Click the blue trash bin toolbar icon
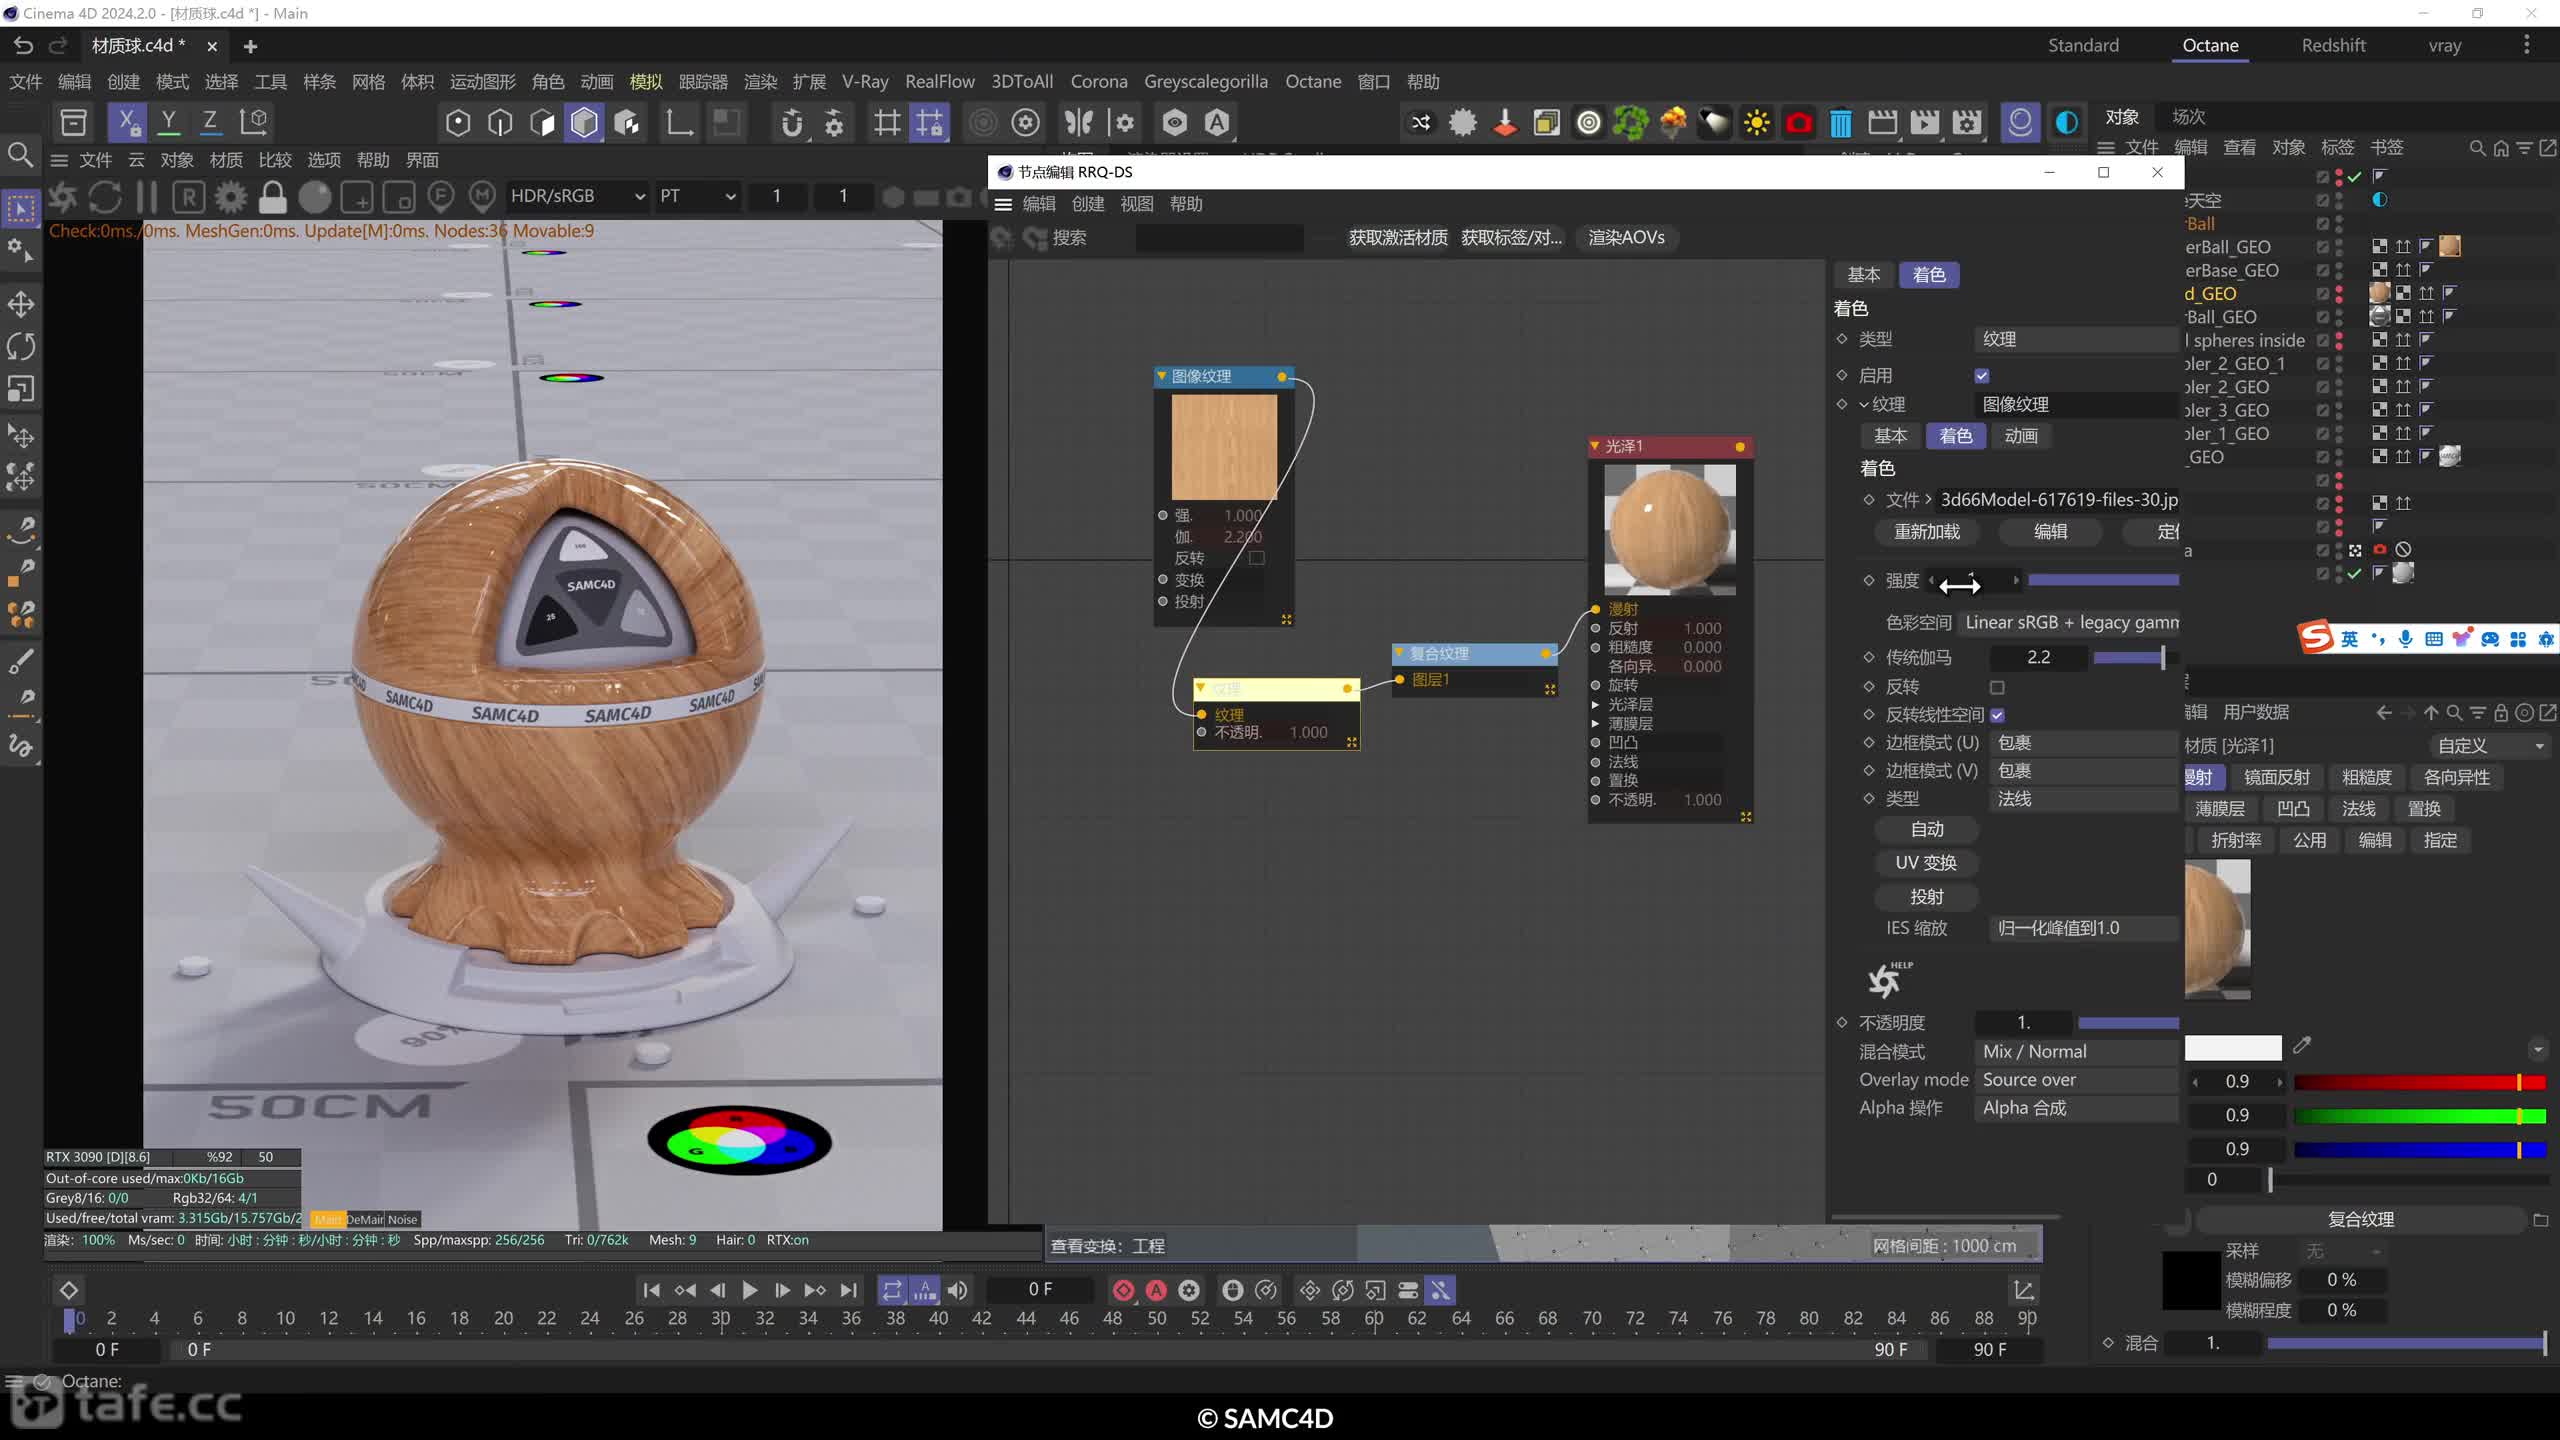 1840,123
